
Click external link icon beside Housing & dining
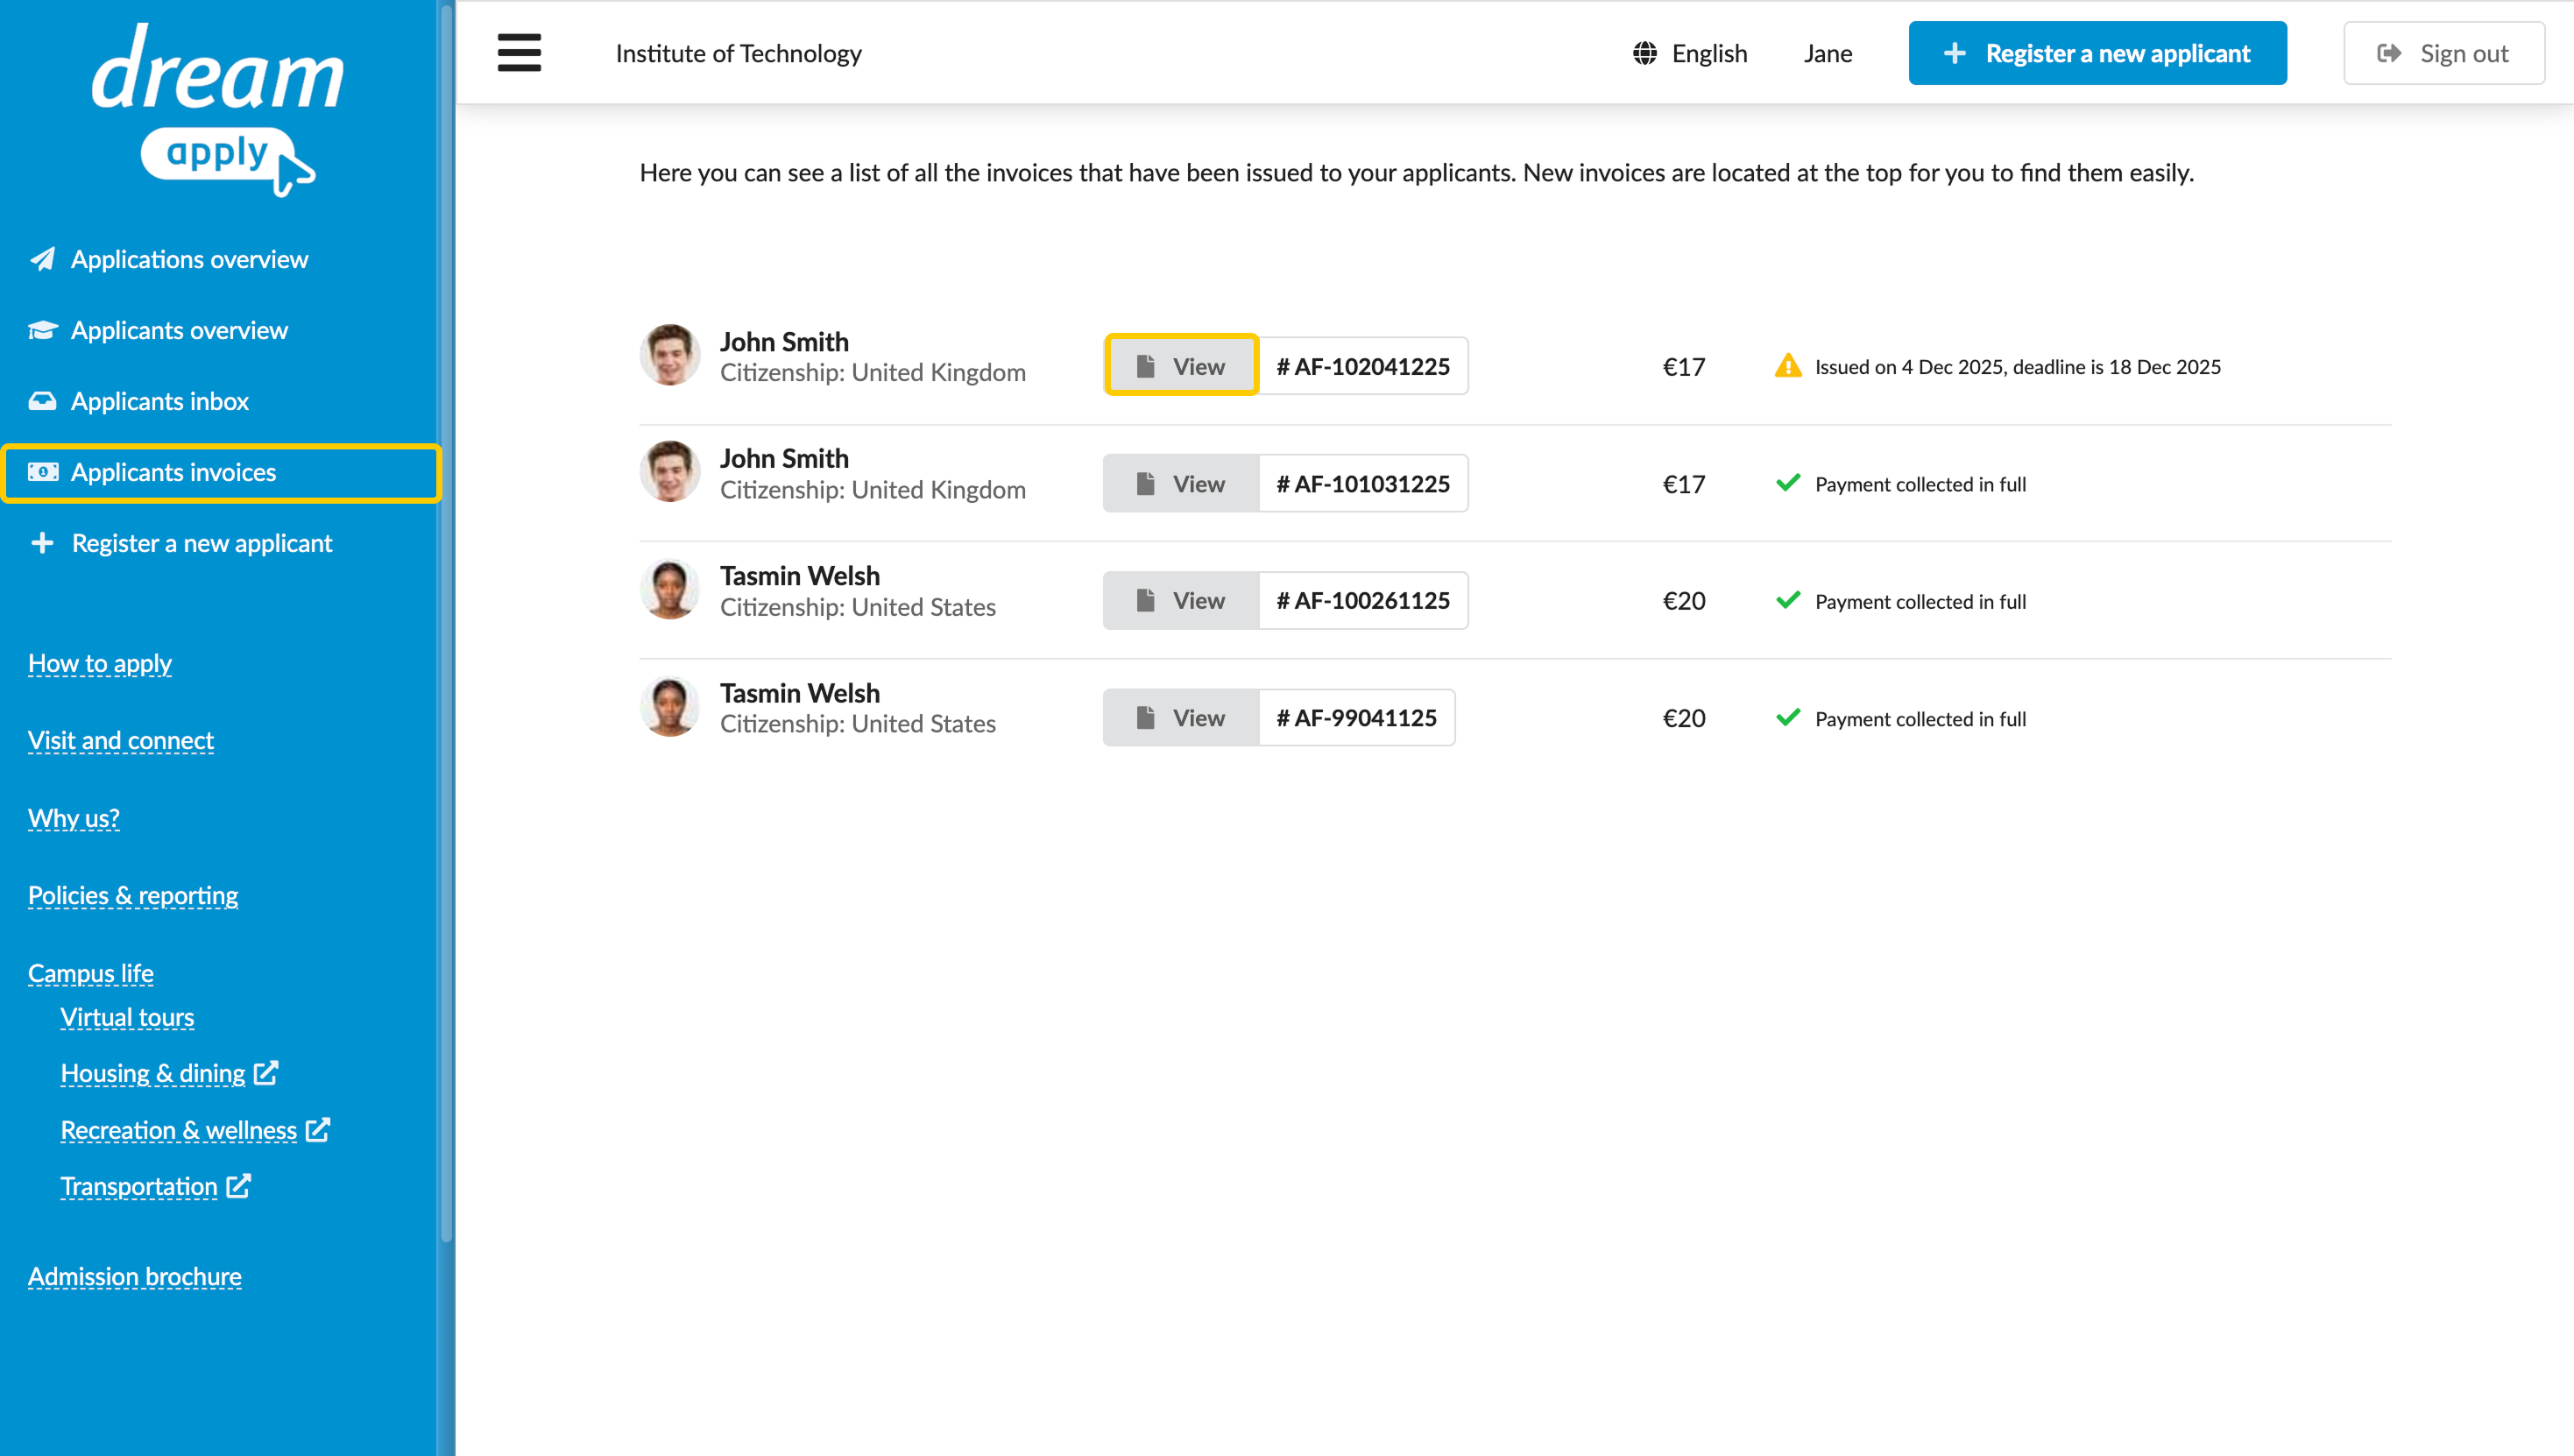click(x=265, y=1073)
